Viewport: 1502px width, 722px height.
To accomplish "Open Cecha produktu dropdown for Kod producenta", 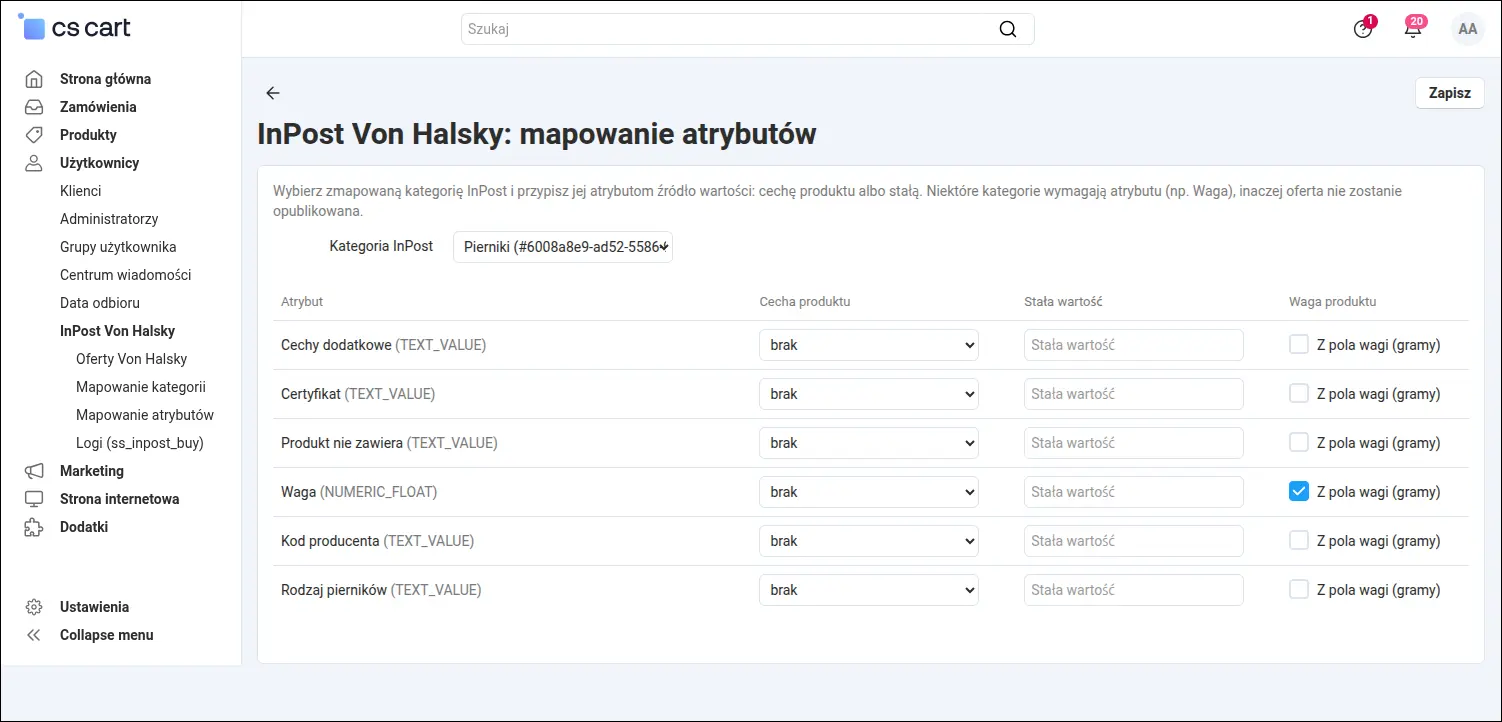I will (869, 541).
